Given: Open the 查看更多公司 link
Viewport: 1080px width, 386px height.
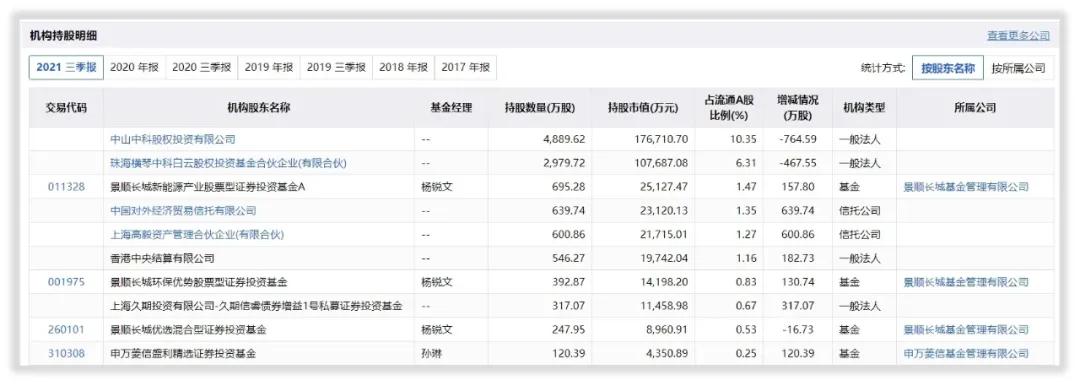Looking at the screenshot, I should click(1018, 36).
